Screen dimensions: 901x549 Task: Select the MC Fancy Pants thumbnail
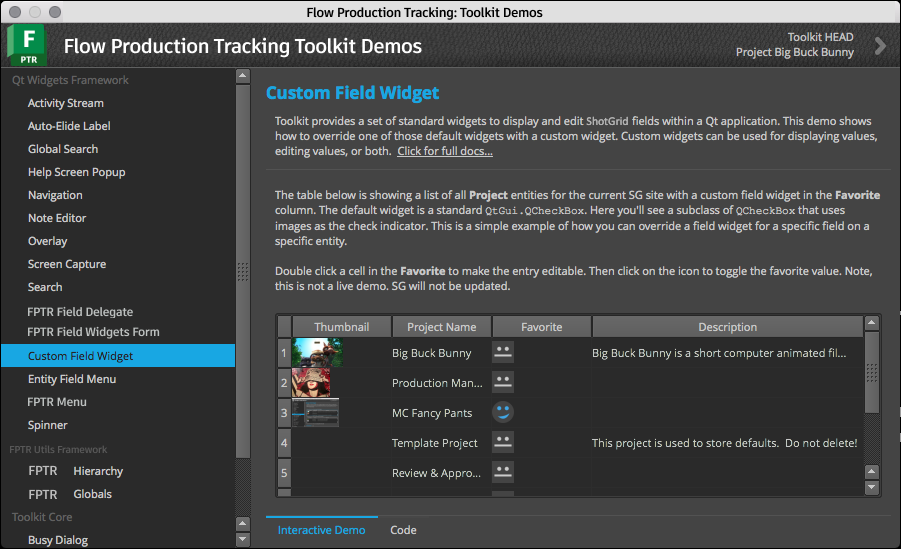click(x=315, y=412)
